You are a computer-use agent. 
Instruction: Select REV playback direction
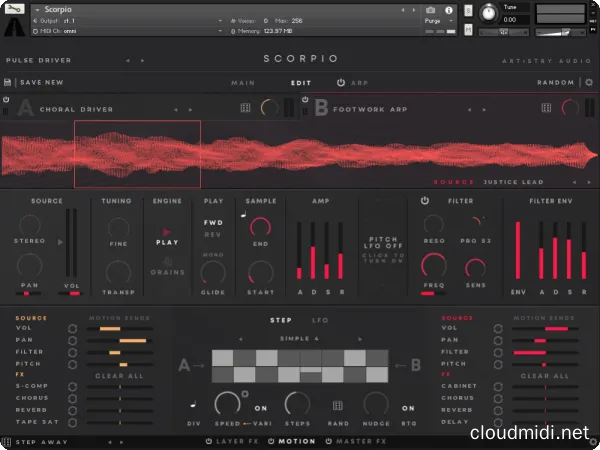coord(213,235)
